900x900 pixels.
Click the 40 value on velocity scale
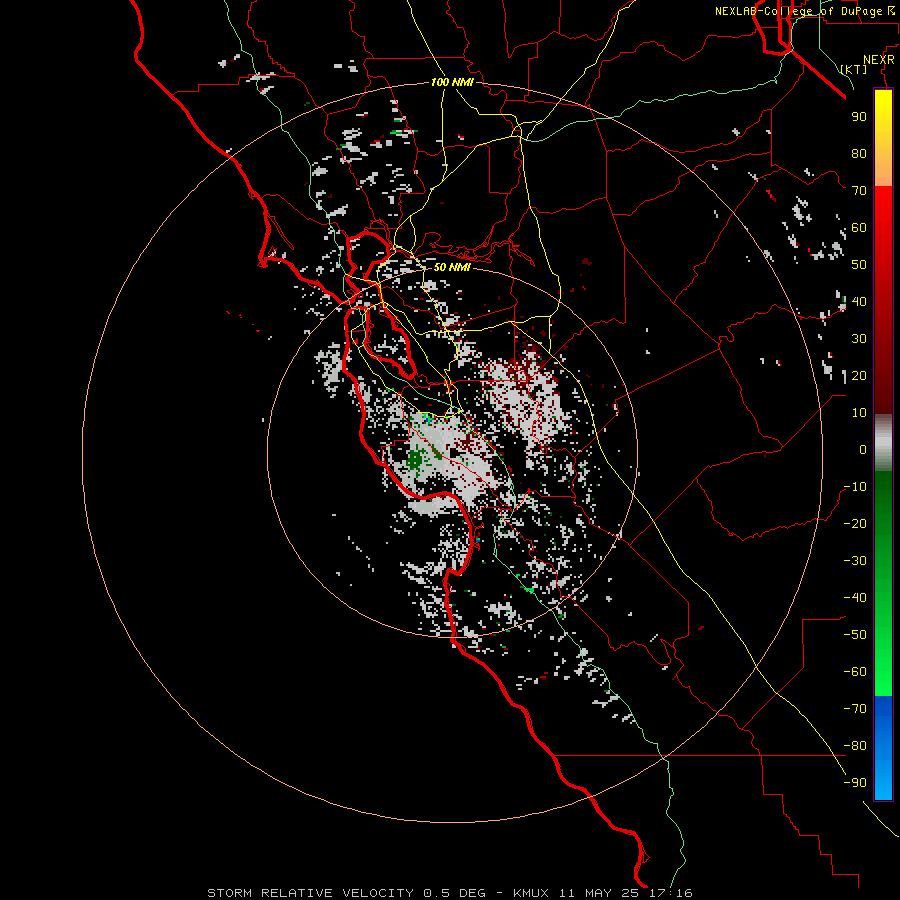(x=859, y=301)
